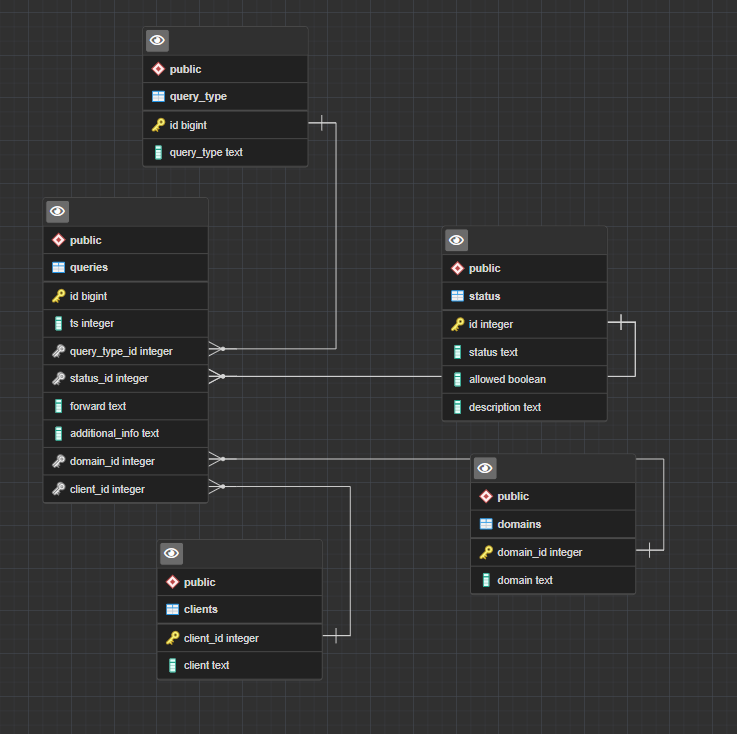
Task: Select 'query_type_id integer' column
Action: (125, 351)
